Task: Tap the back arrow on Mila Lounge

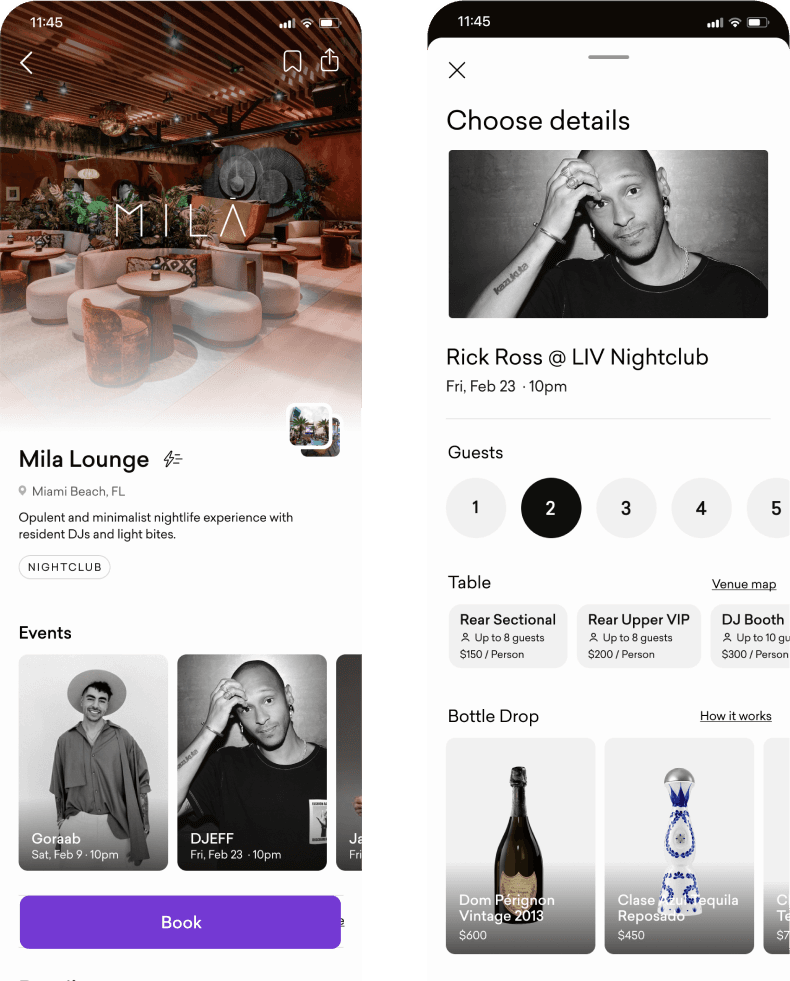Action: pyautogui.click(x=26, y=63)
